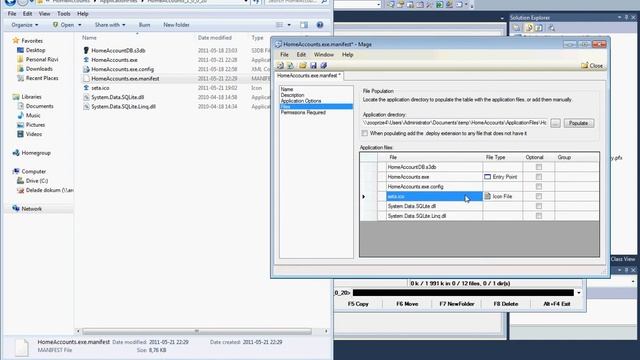Click the Sign manifest icon in Mage toolbar
This screenshot has width=640, height=360.
click(x=324, y=65)
